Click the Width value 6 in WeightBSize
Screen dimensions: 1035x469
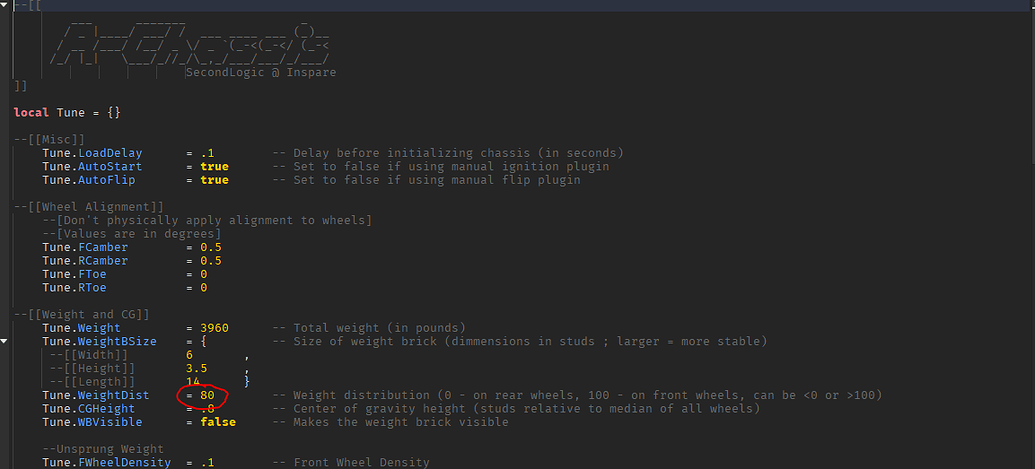click(x=189, y=355)
